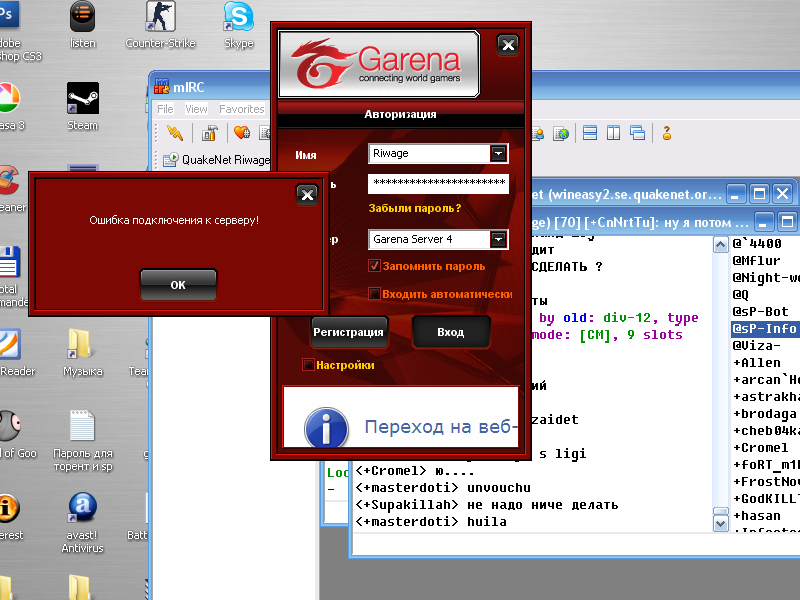Maximize the quakenet status window
This screenshot has height=600, width=800.
pyautogui.click(x=759, y=194)
